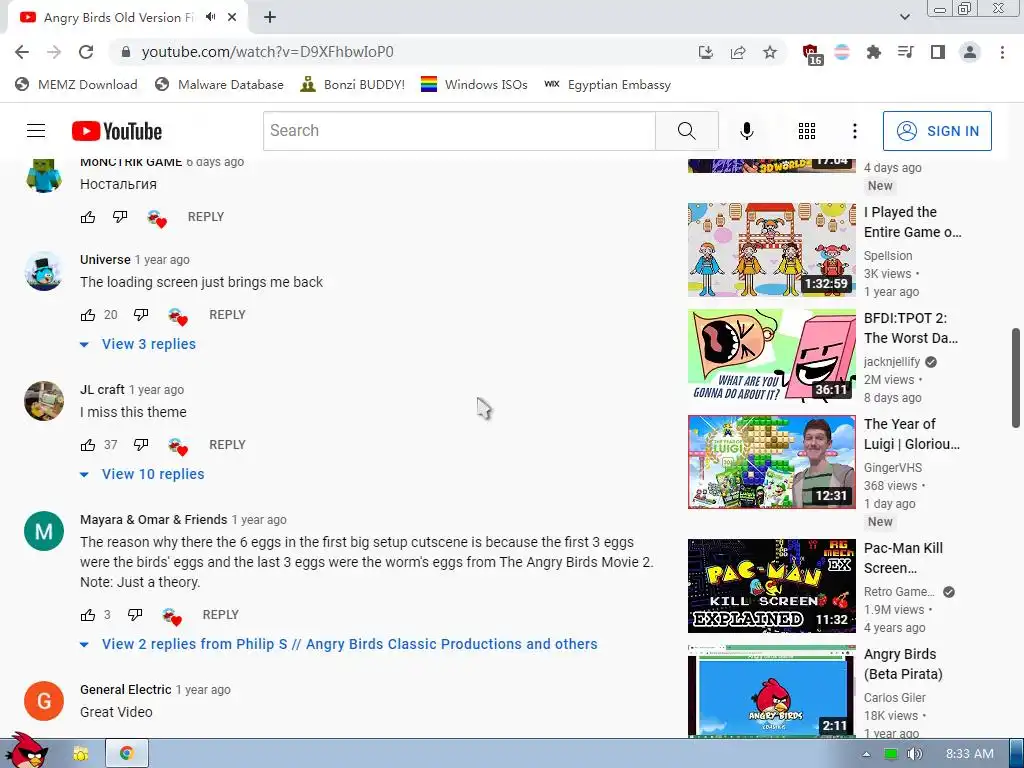This screenshot has width=1024, height=768.
Task: Install app via address bar icon
Action: (x=705, y=52)
